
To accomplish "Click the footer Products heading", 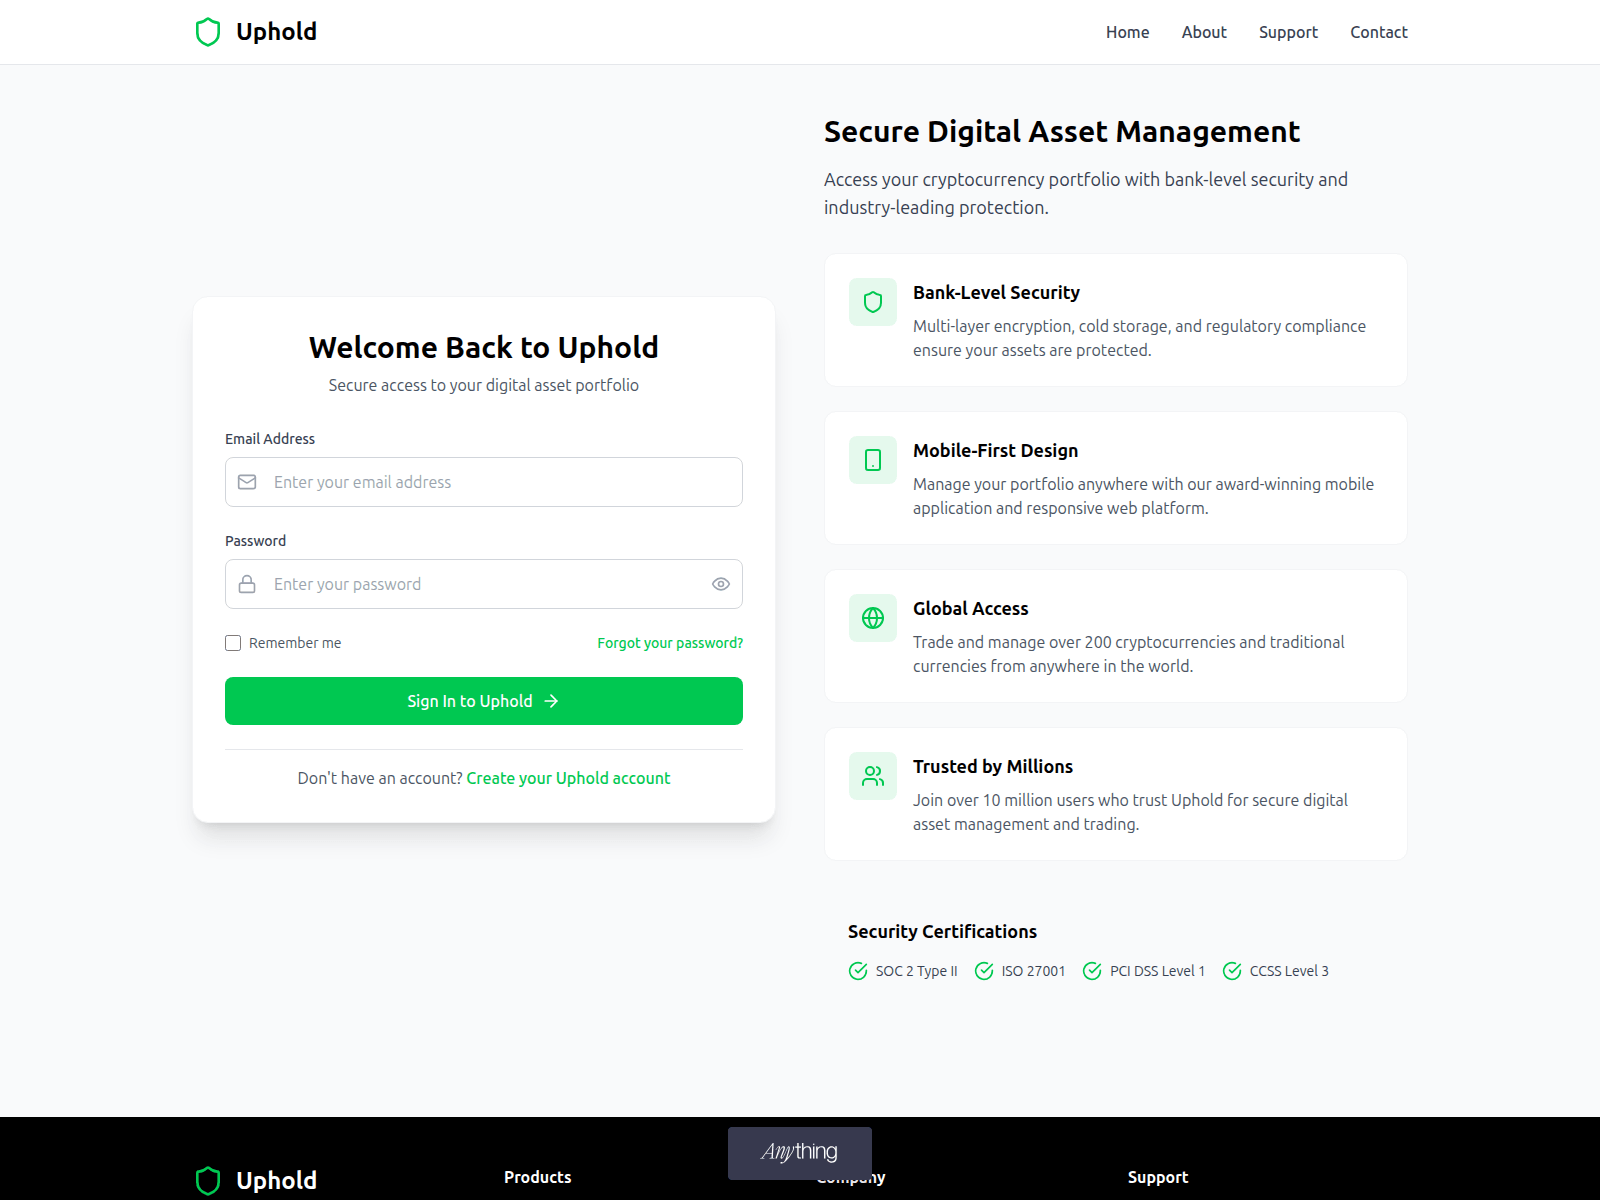I will coord(538,1177).
